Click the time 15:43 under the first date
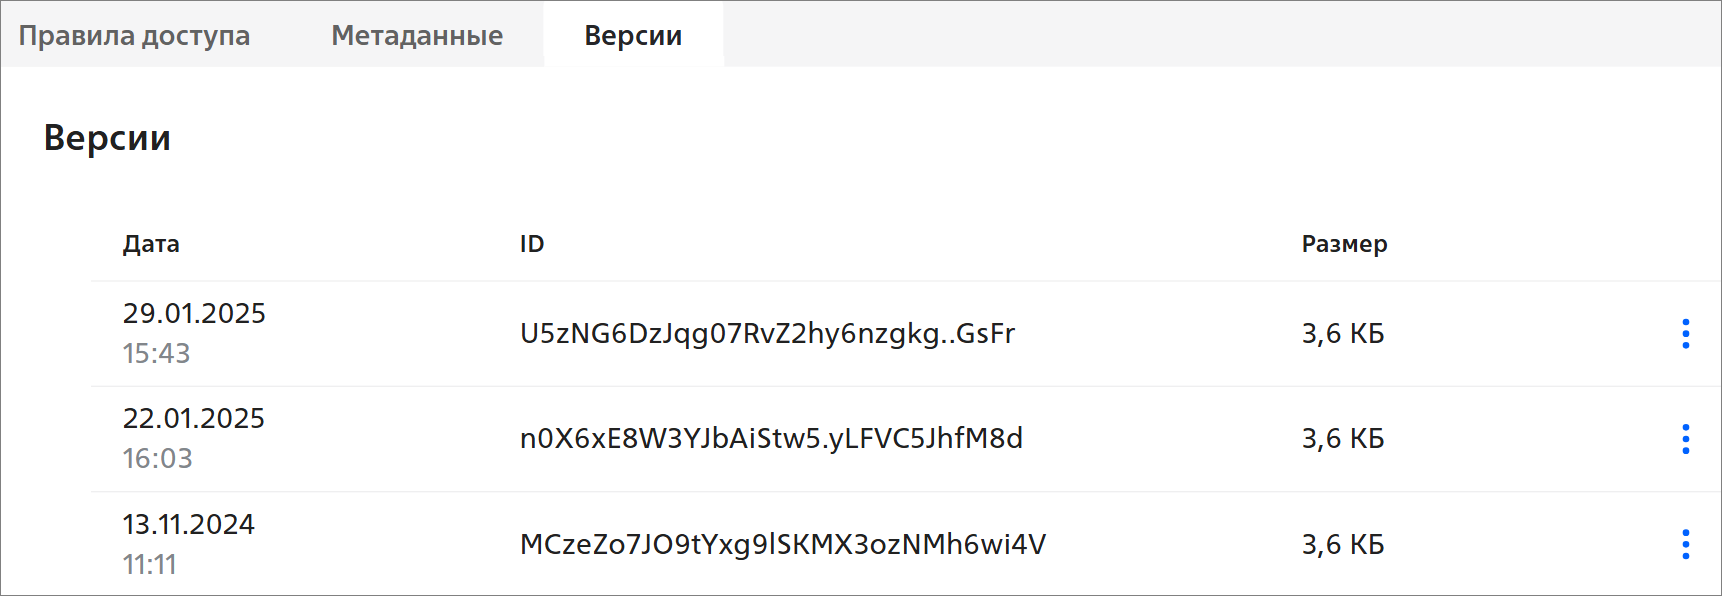Image resolution: width=1722 pixels, height=596 pixels. tap(156, 354)
